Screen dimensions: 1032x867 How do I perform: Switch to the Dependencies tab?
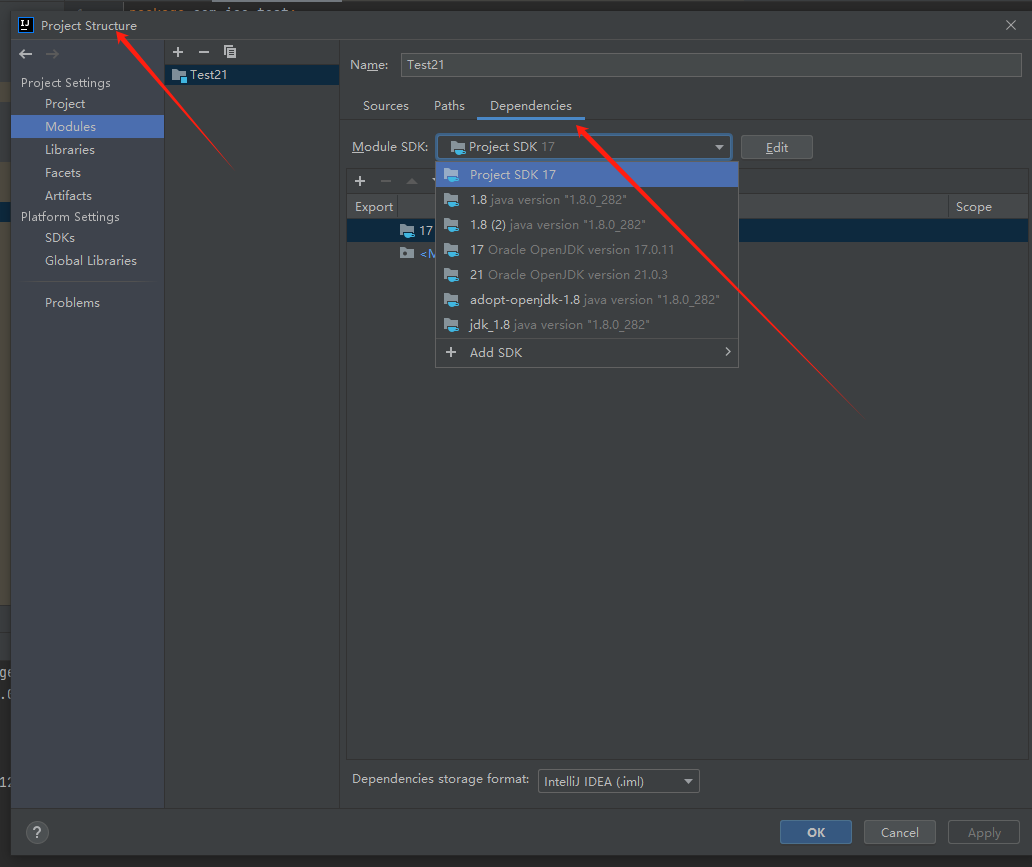530,106
